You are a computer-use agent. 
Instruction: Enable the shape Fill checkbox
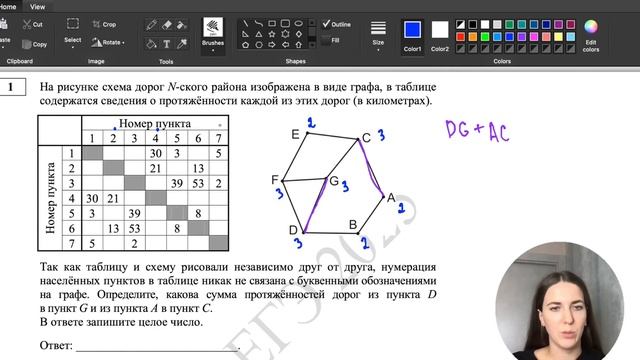tap(326, 40)
